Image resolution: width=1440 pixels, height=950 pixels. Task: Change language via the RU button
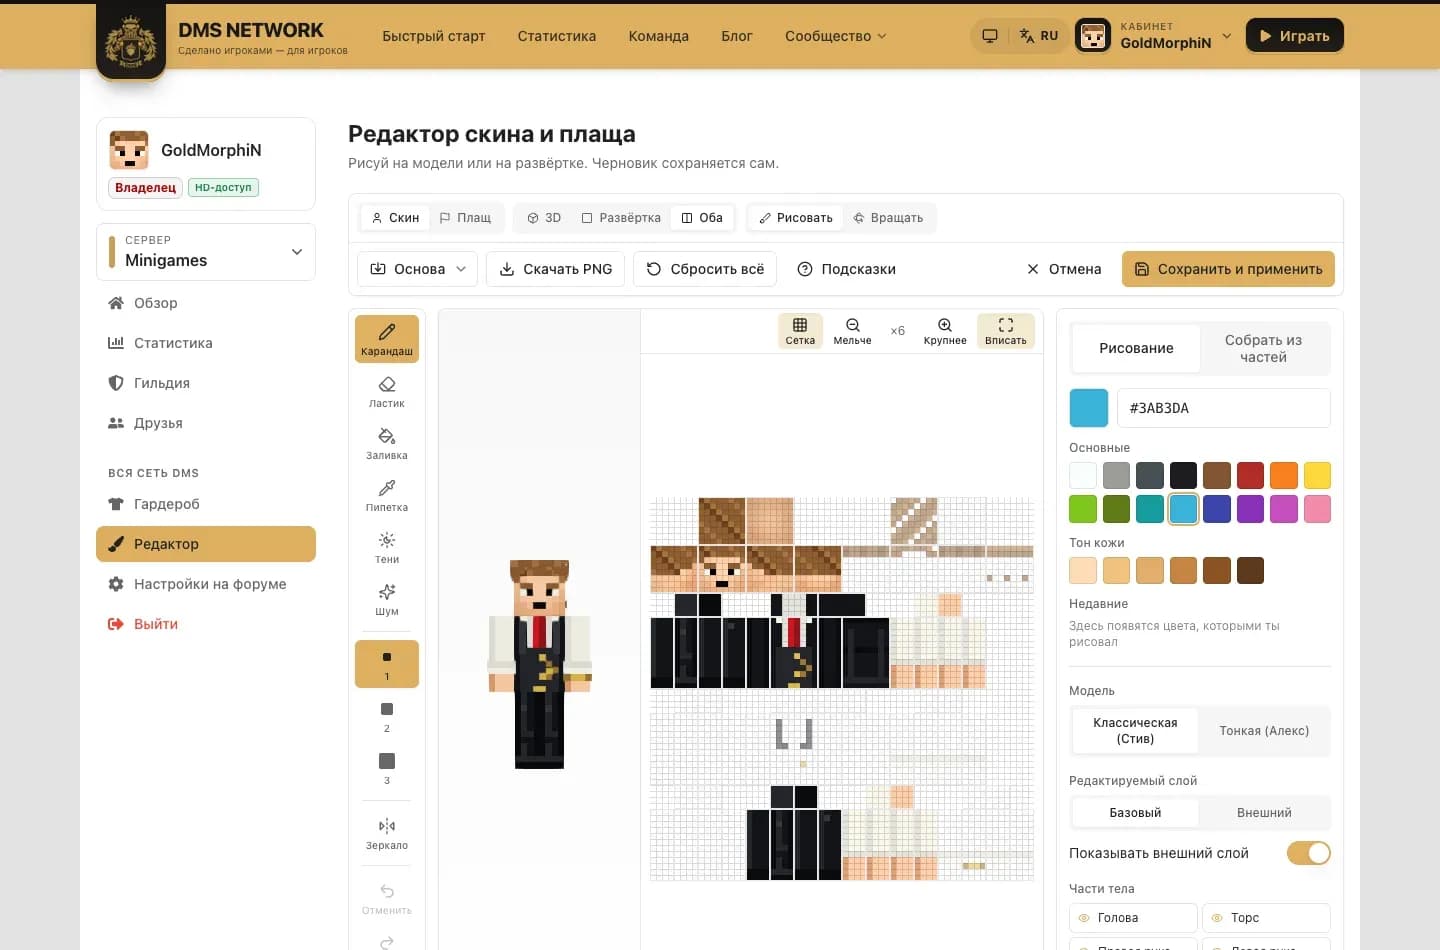tap(1039, 36)
